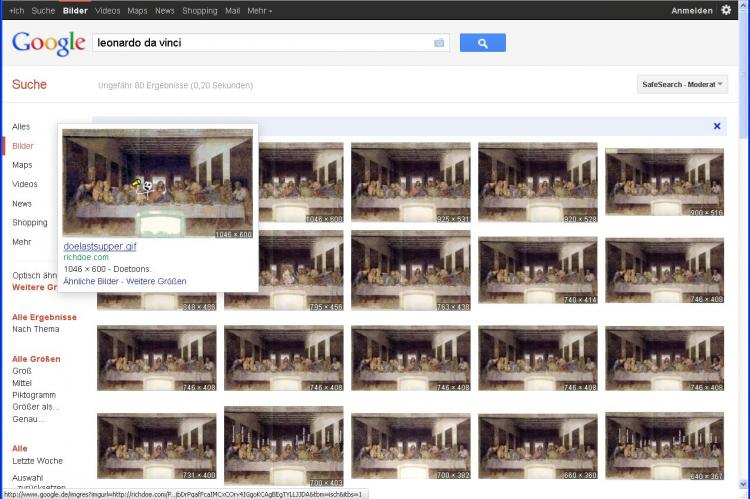Click the Anmelden sign-in link
This screenshot has height=499, width=750.
[693, 10]
